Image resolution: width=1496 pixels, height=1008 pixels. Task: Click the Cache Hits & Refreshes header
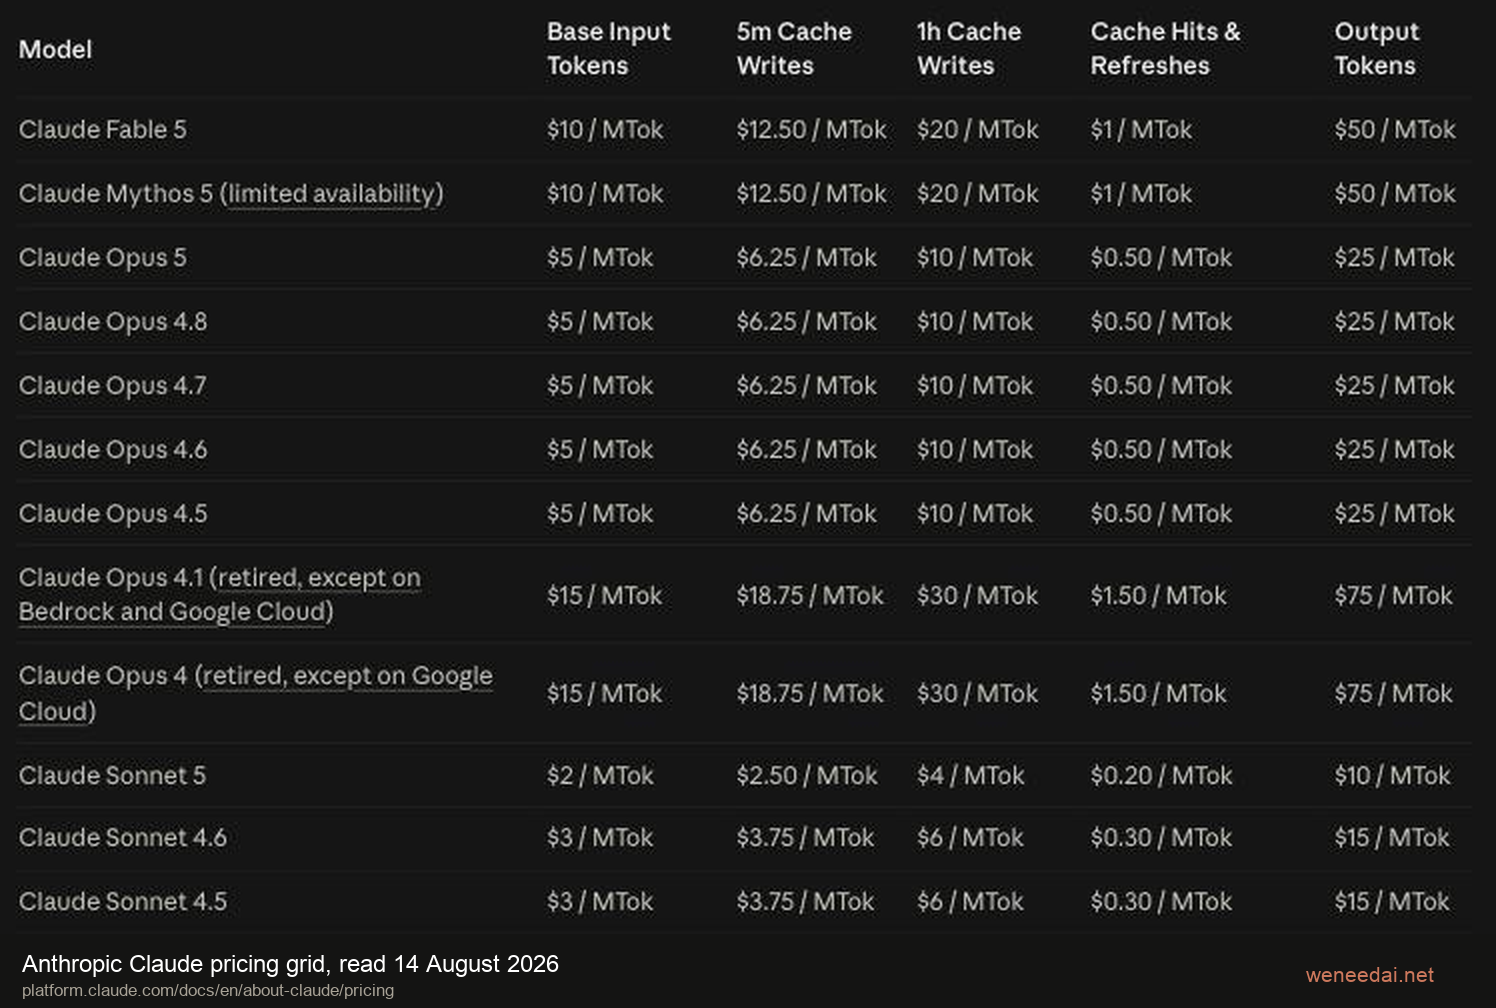[x=1166, y=48]
